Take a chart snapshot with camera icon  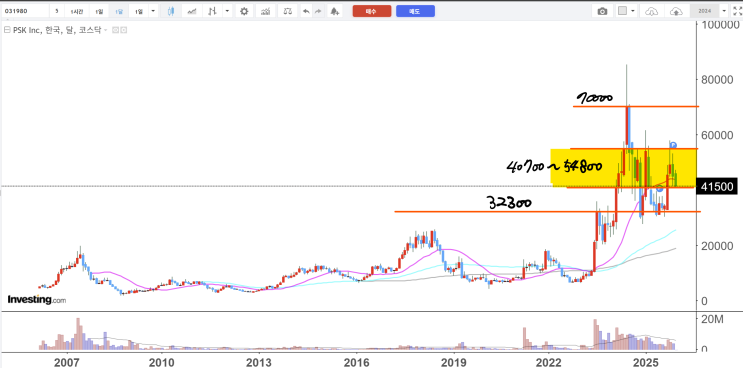(602, 11)
